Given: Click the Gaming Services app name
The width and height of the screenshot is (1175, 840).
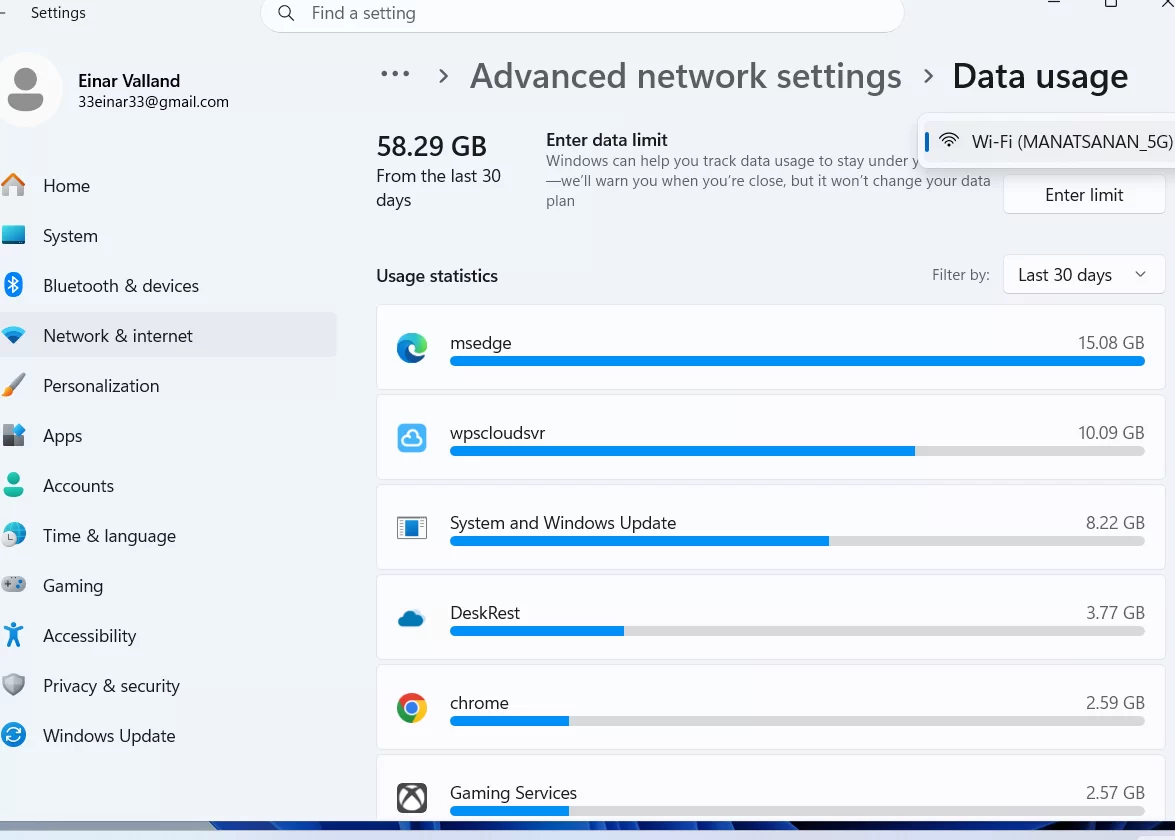Looking at the screenshot, I should coord(513,793).
